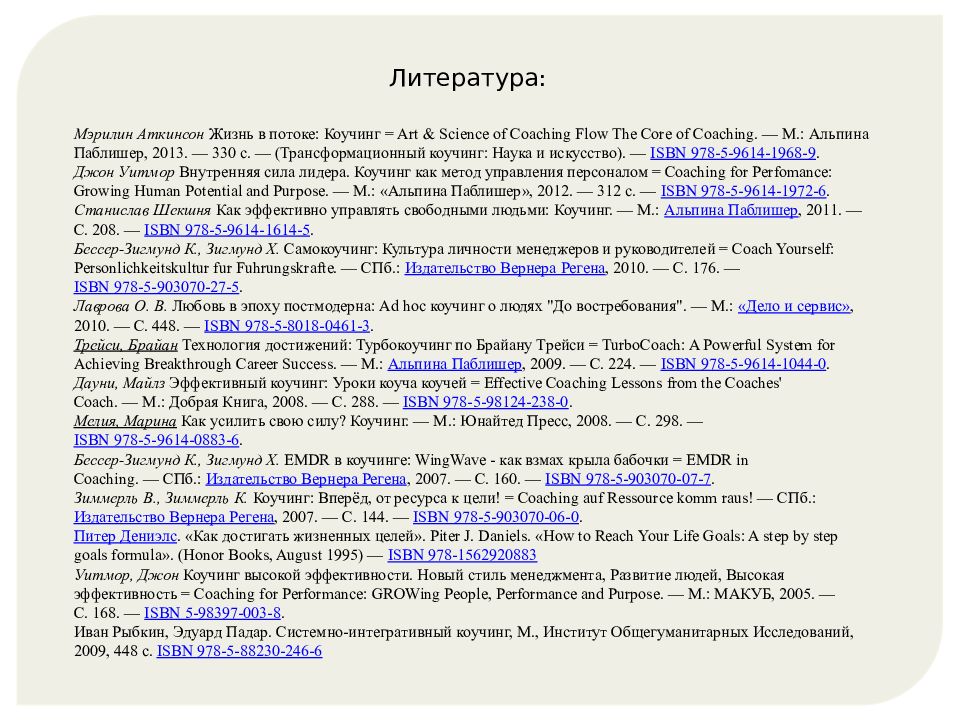Viewport: 960px width, 720px height.
Task: Open link ISBN 5-98397-003-8
Action: [212, 613]
